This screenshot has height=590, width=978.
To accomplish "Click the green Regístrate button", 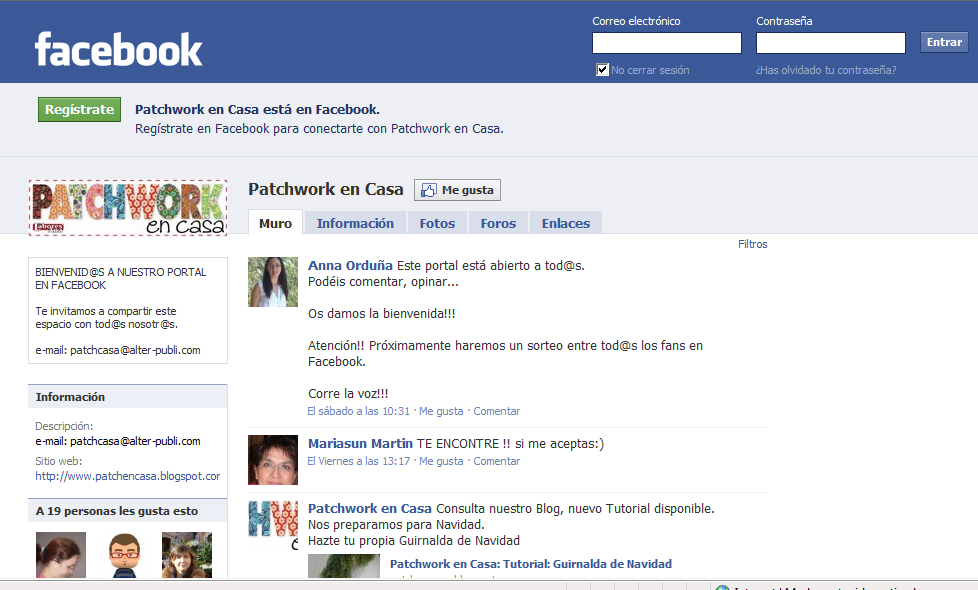I will point(79,110).
